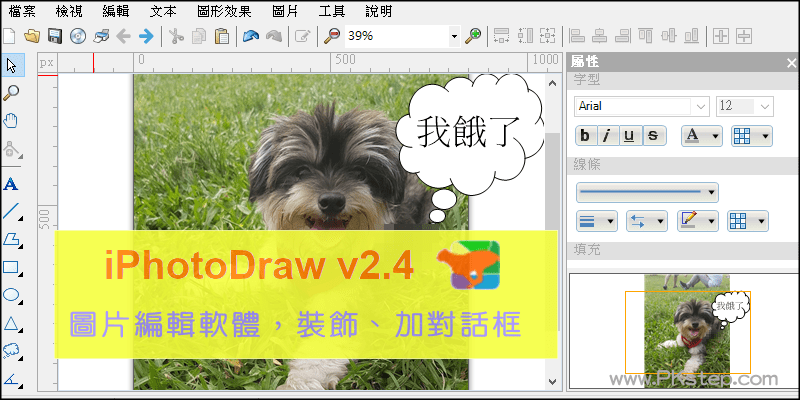Select the arrow pointer tool
800x400 pixels.
tap(11, 65)
